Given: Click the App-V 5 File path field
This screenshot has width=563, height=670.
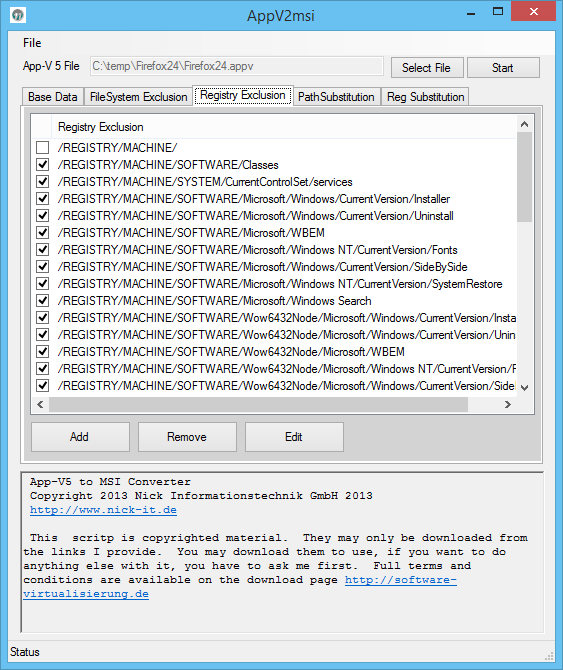Looking at the screenshot, I should (237, 66).
